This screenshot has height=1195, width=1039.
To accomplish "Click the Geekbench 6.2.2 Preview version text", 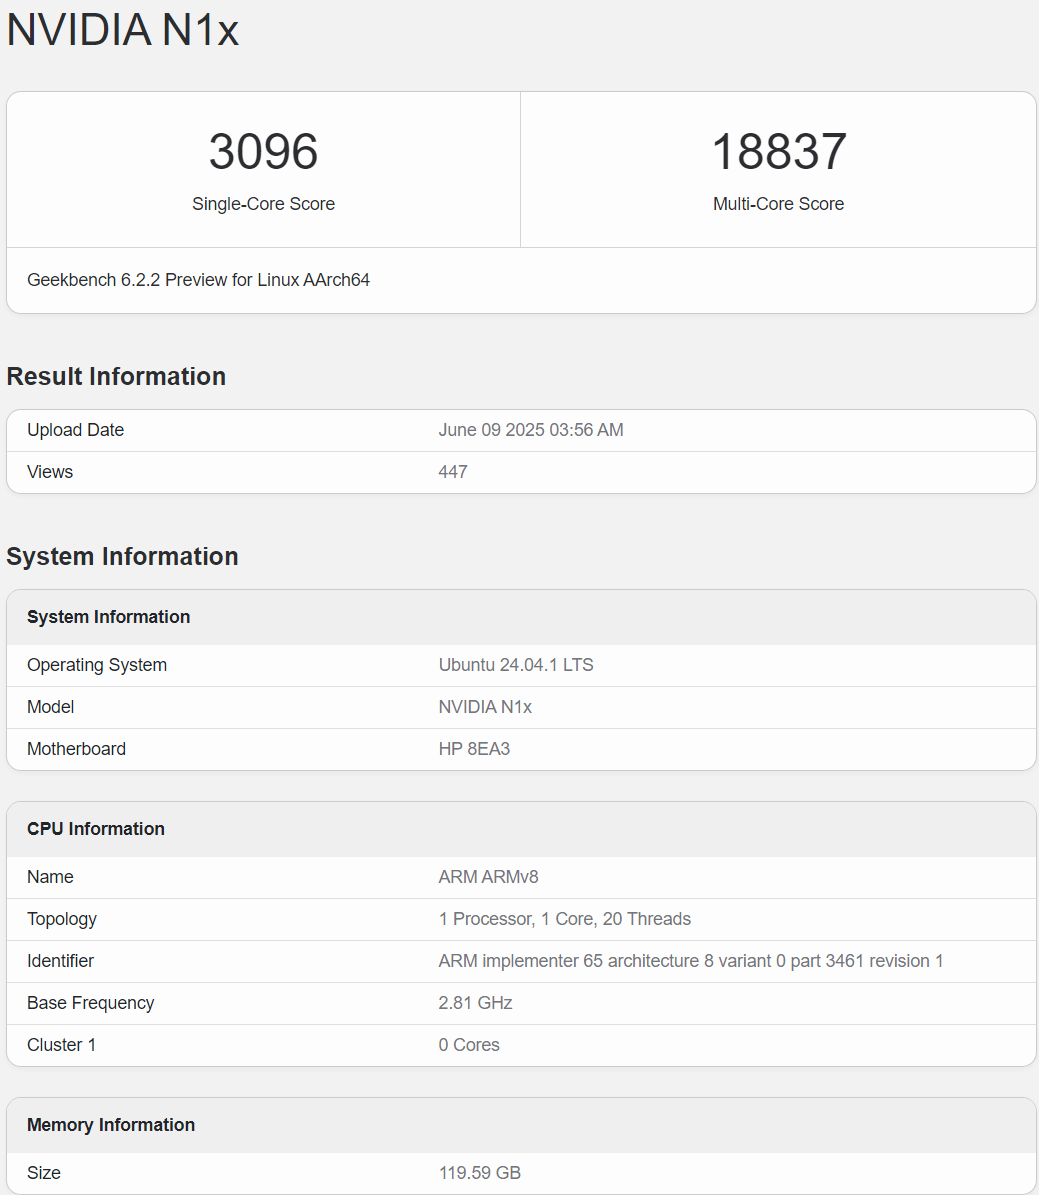I will tap(198, 280).
